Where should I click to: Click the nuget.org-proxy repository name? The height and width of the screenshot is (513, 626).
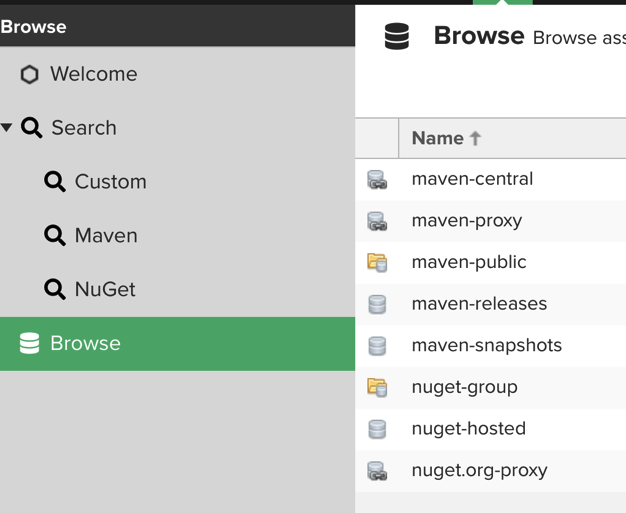tap(479, 470)
